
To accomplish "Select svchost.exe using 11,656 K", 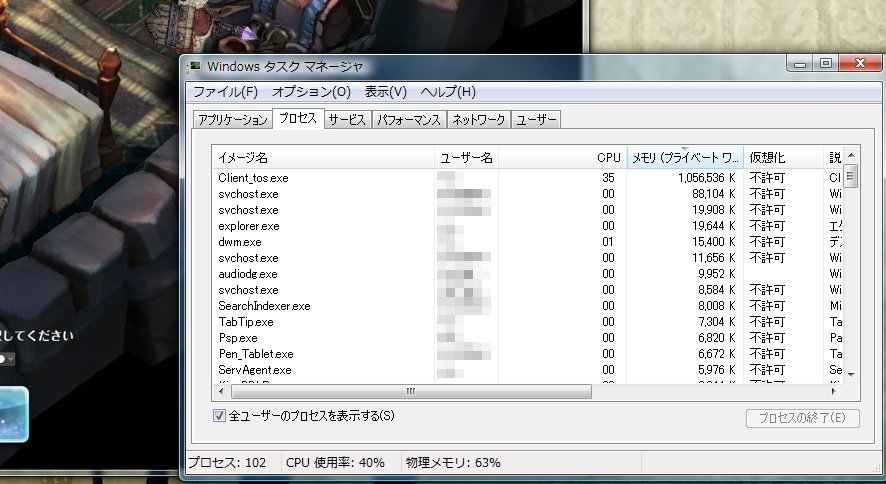I will [x=528, y=258].
